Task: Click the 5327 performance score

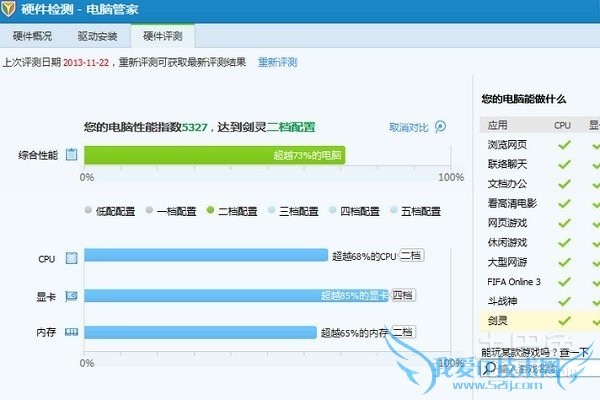Action: tap(194, 127)
